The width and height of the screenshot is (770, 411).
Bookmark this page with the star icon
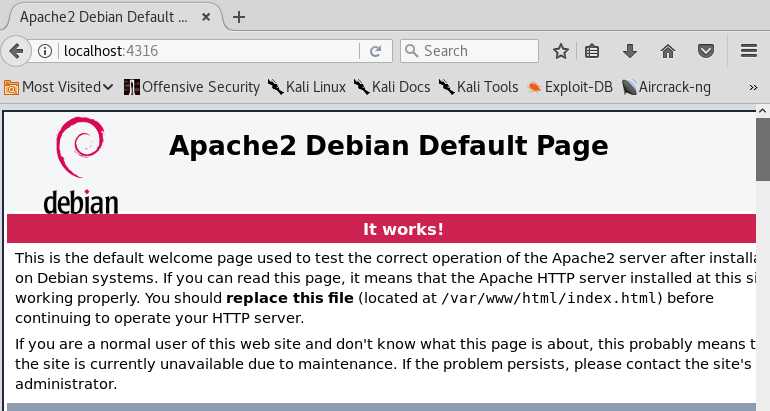tap(561, 51)
